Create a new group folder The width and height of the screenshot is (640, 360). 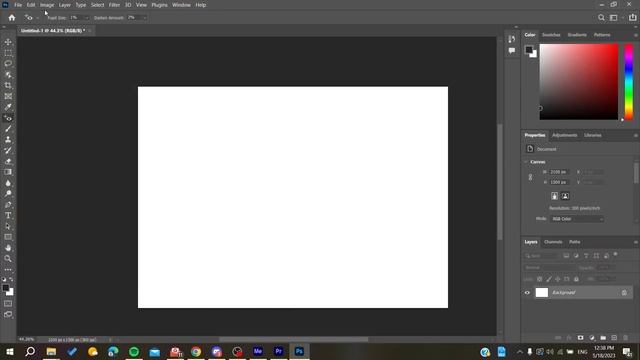603,338
